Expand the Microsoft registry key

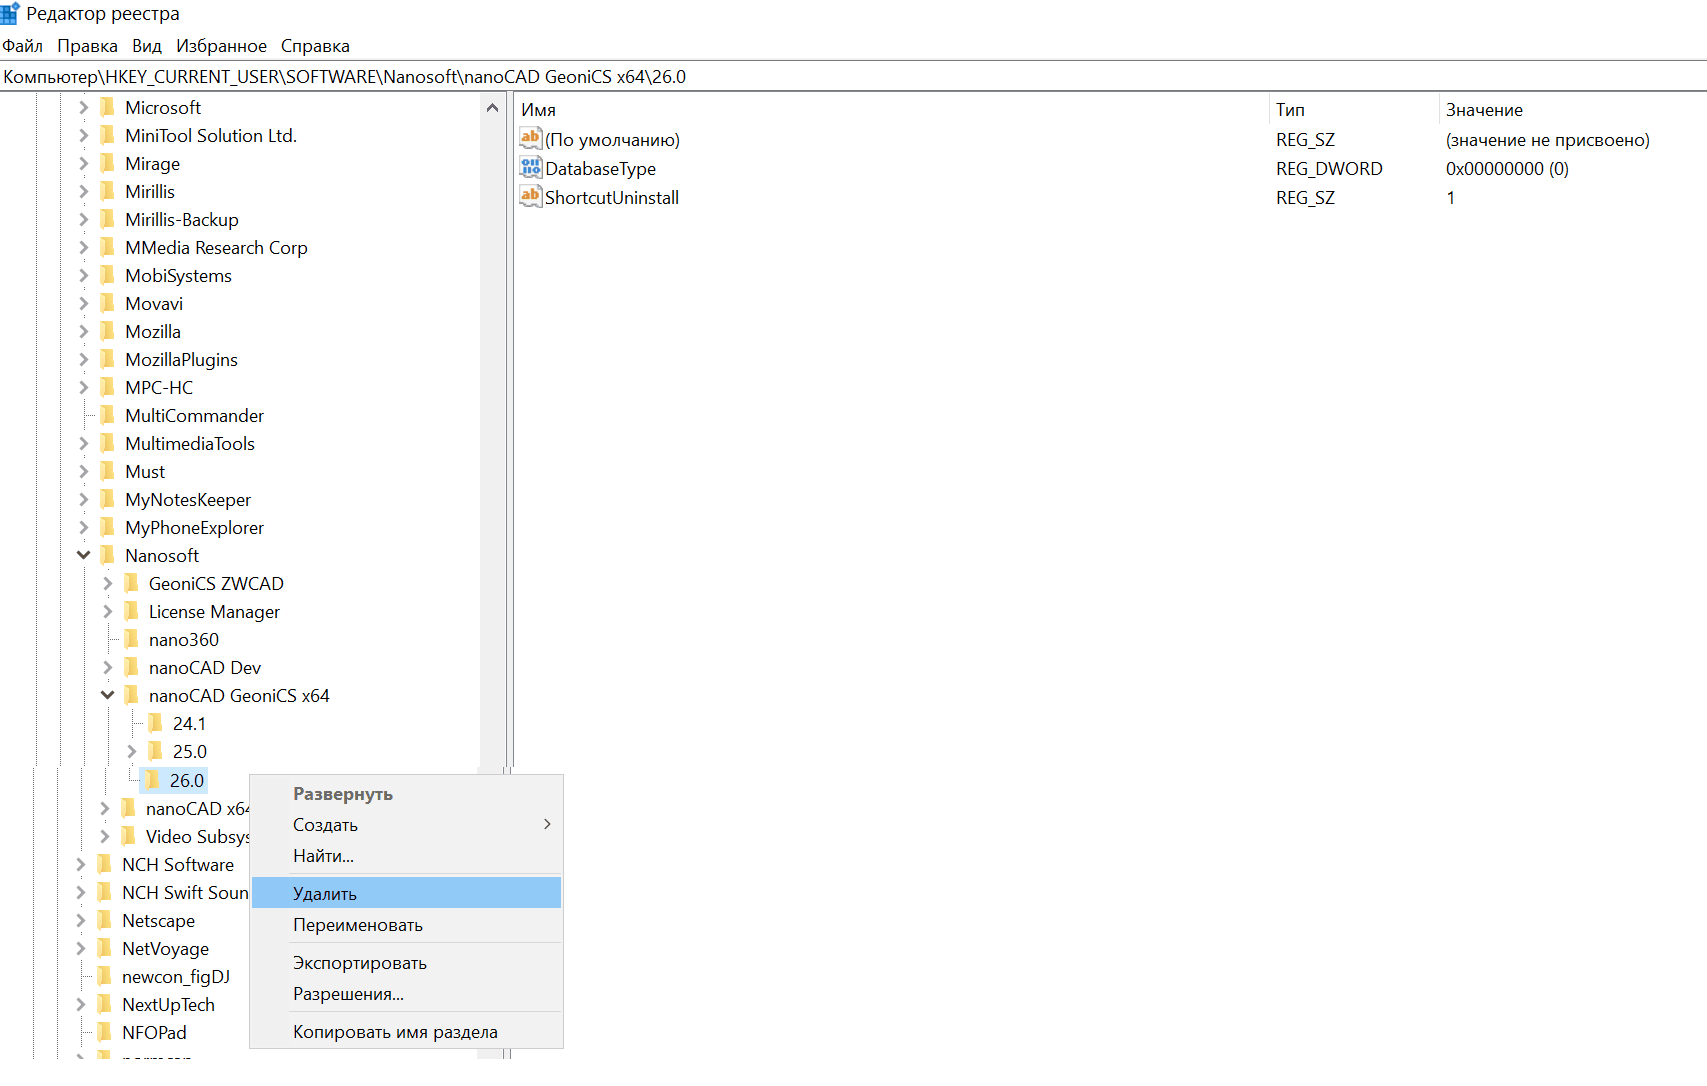click(83, 107)
